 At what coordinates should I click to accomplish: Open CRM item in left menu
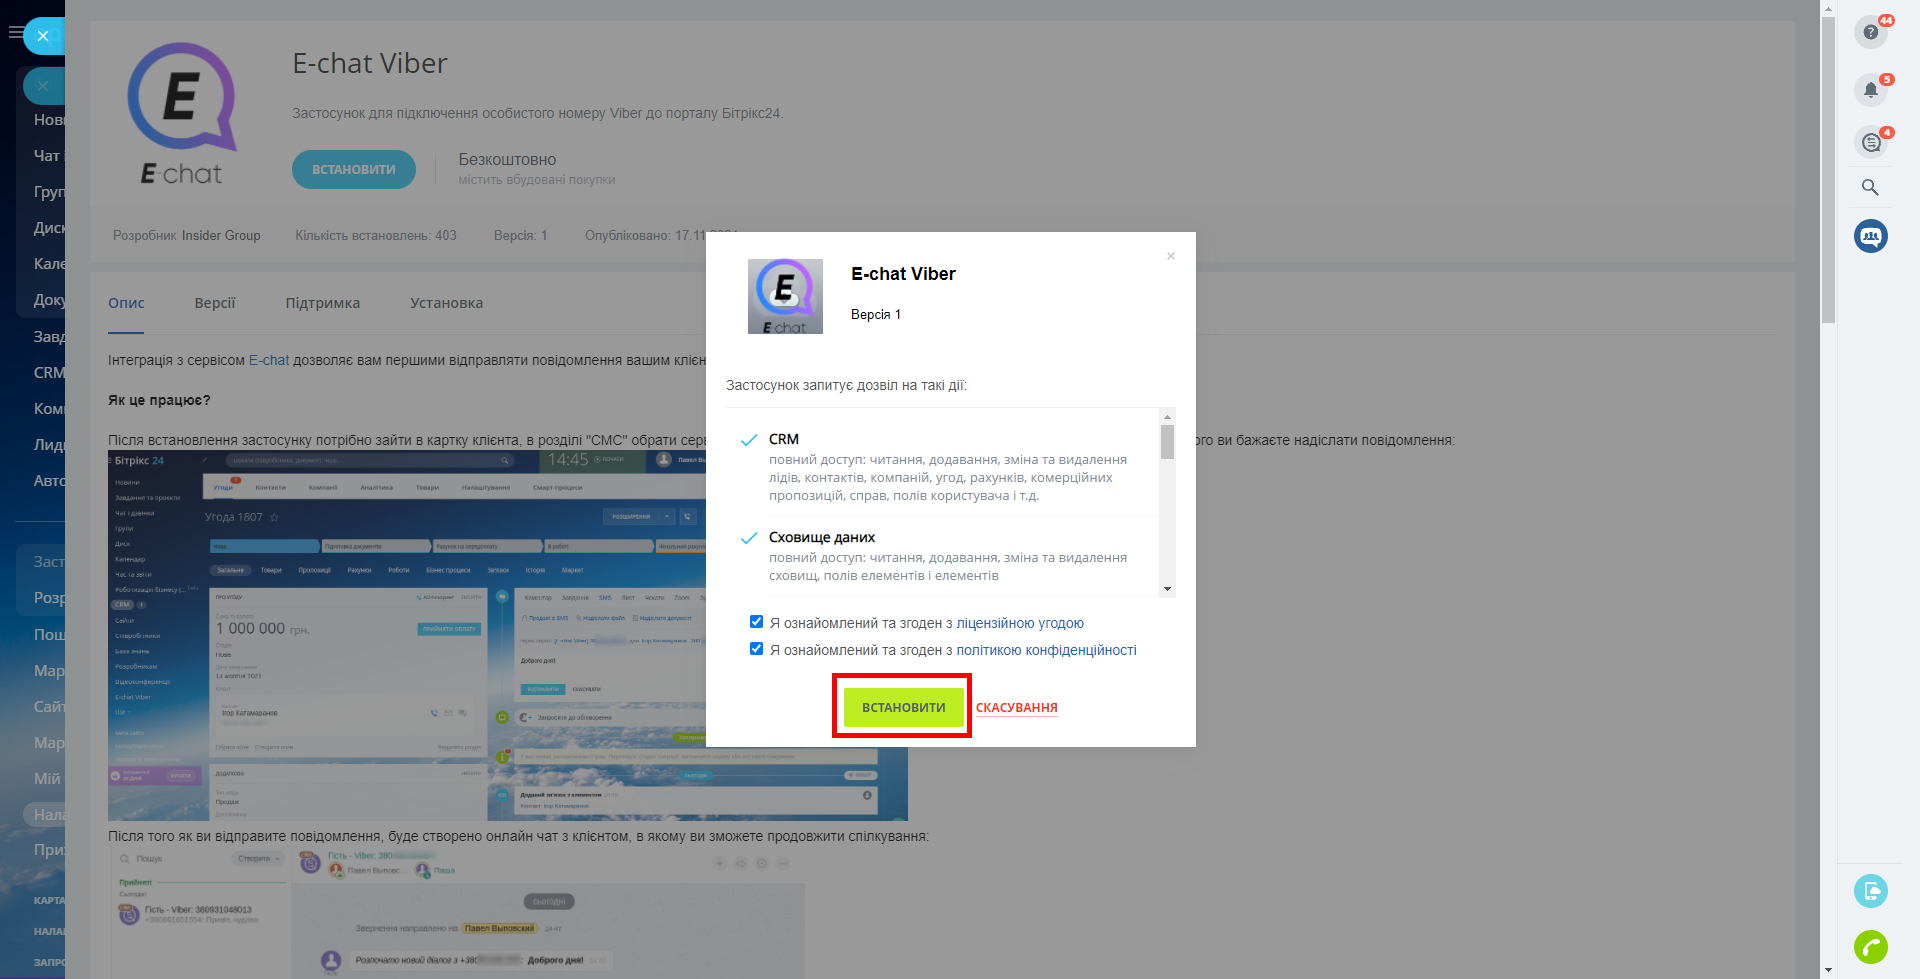pyautogui.click(x=49, y=373)
